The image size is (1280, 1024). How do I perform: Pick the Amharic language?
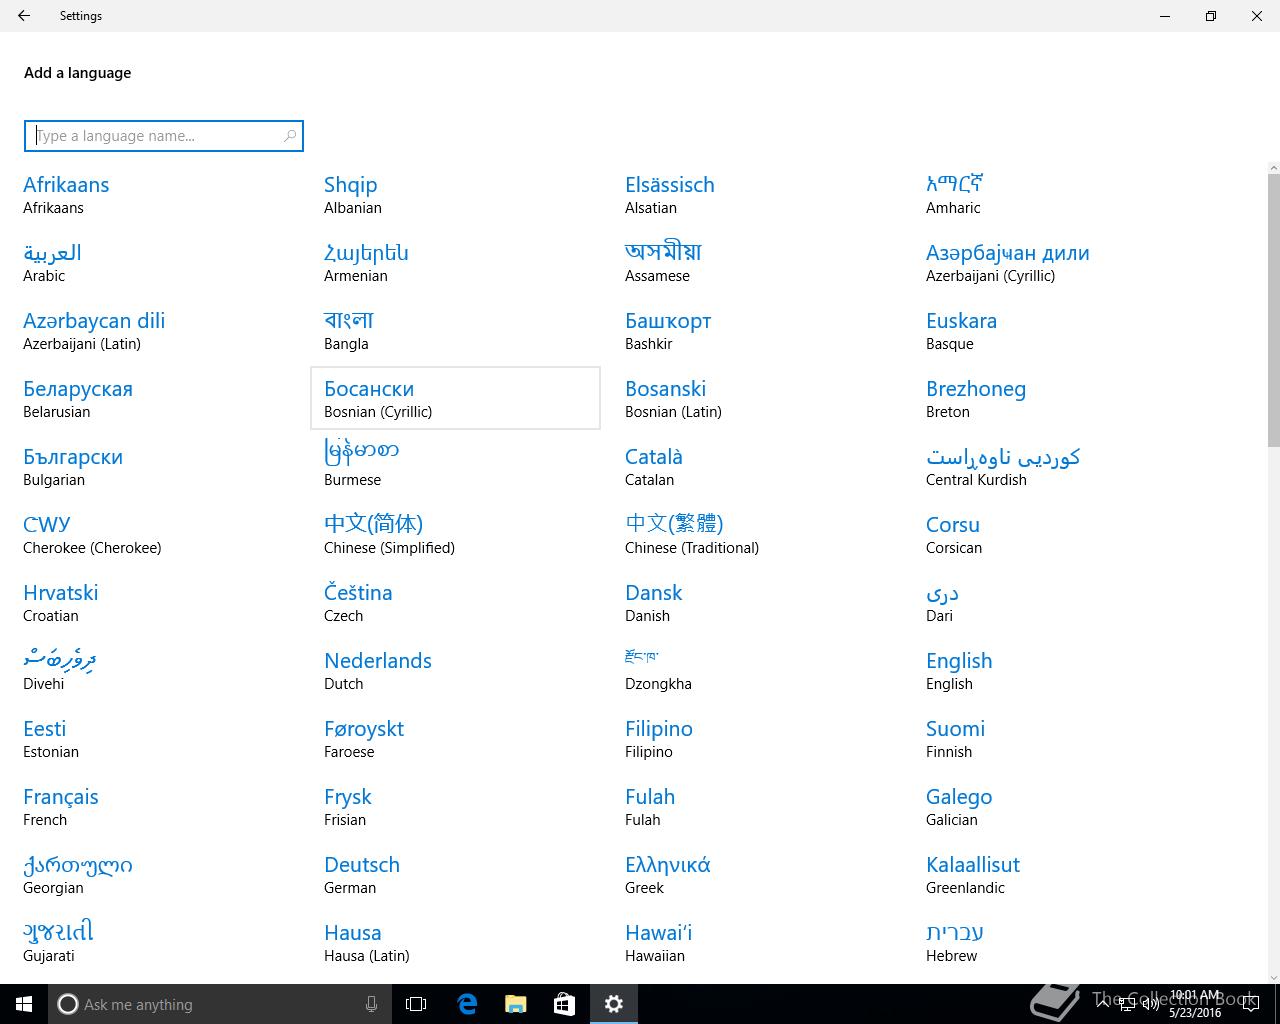pyautogui.click(x=1057, y=194)
